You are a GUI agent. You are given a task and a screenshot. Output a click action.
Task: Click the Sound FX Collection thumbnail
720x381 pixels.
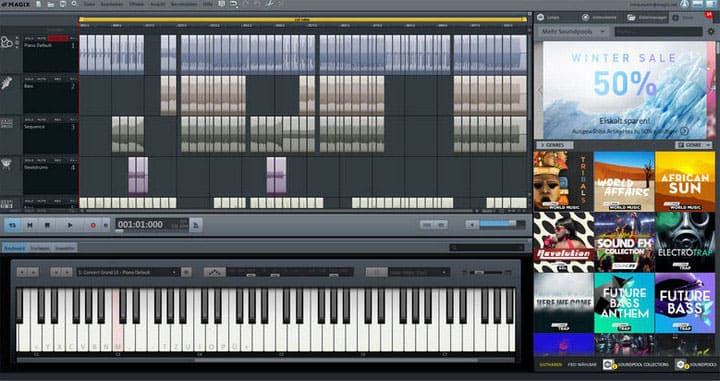[624, 242]
